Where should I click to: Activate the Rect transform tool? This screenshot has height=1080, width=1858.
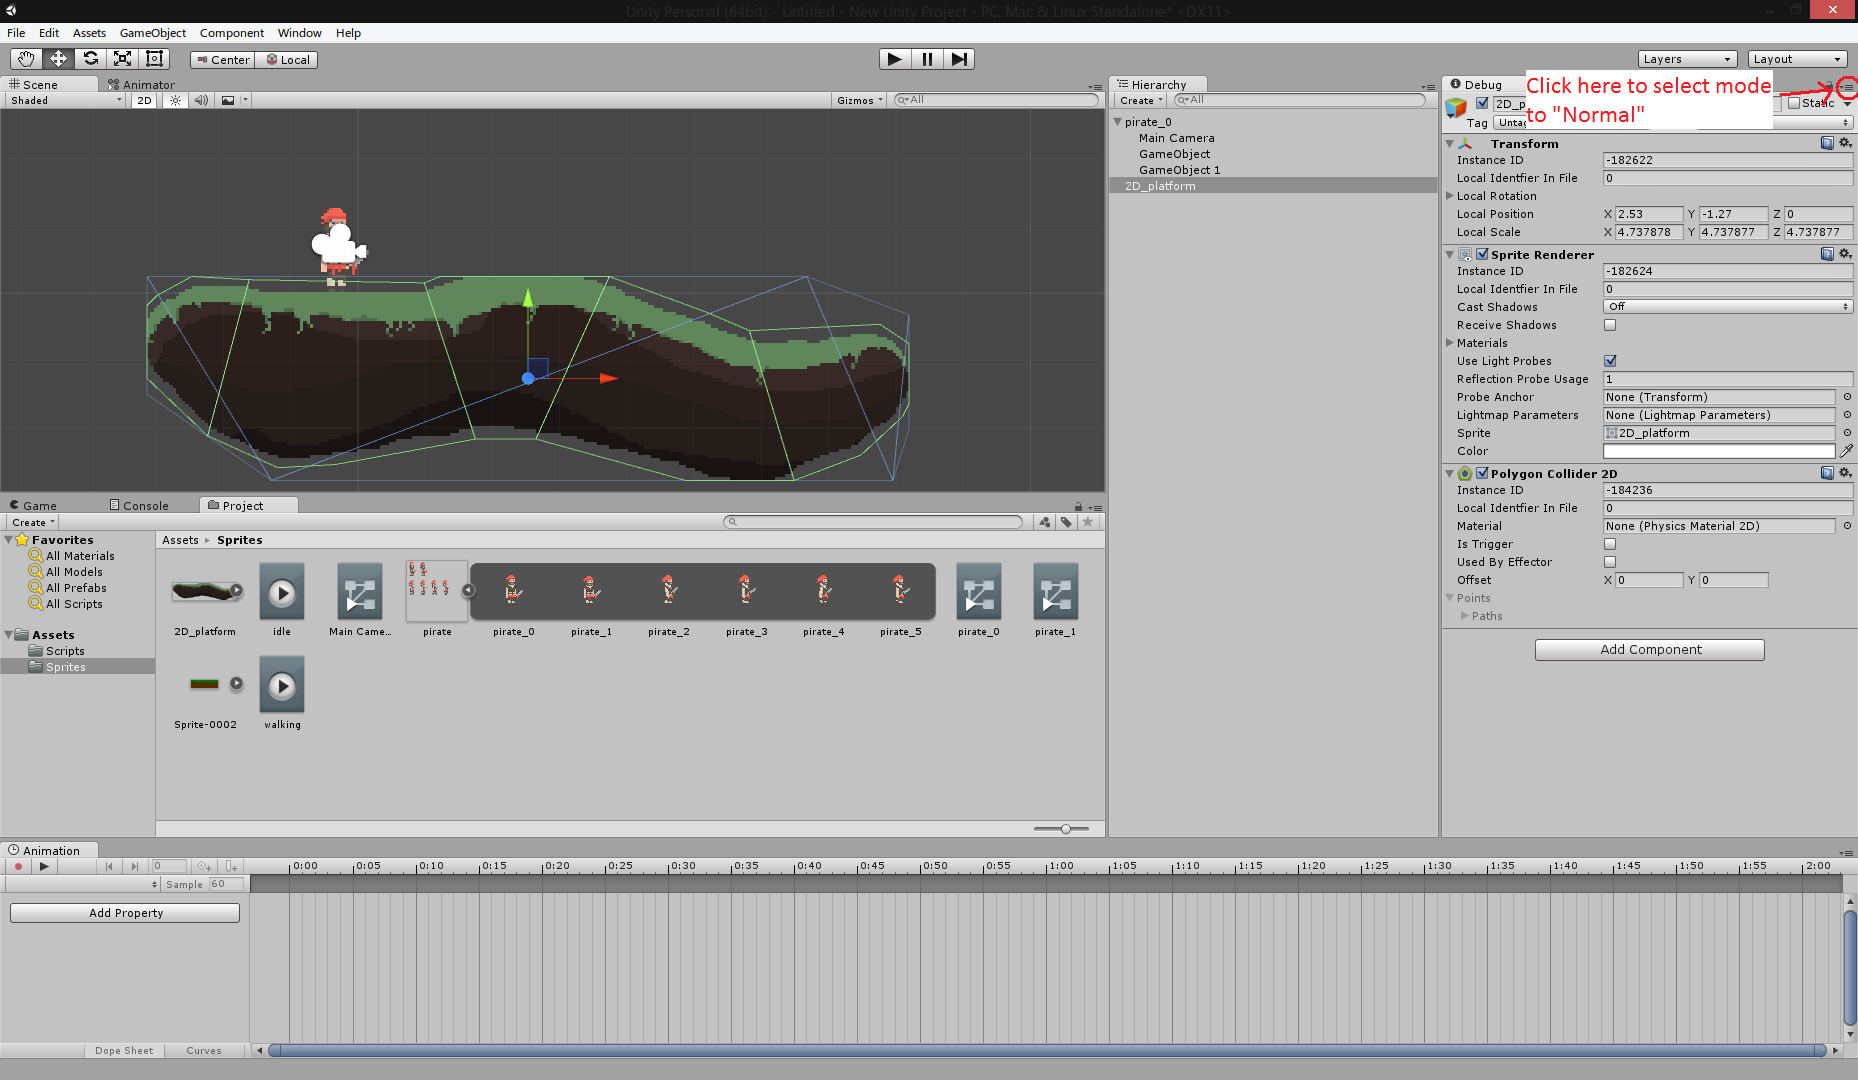point(154,59)
